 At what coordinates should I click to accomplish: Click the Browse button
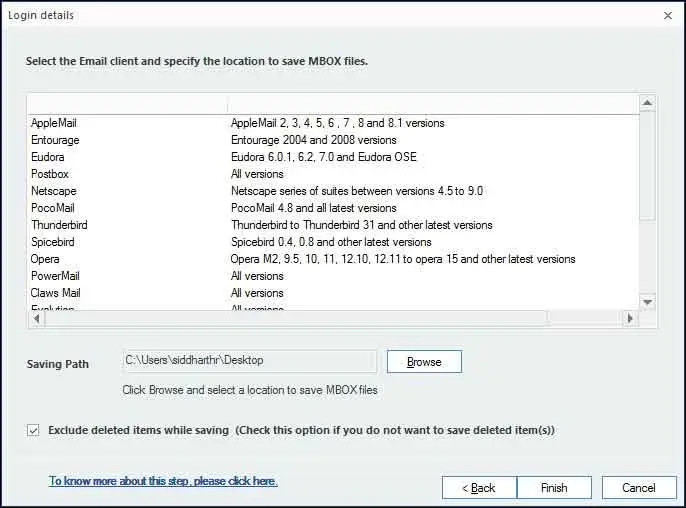424,361
